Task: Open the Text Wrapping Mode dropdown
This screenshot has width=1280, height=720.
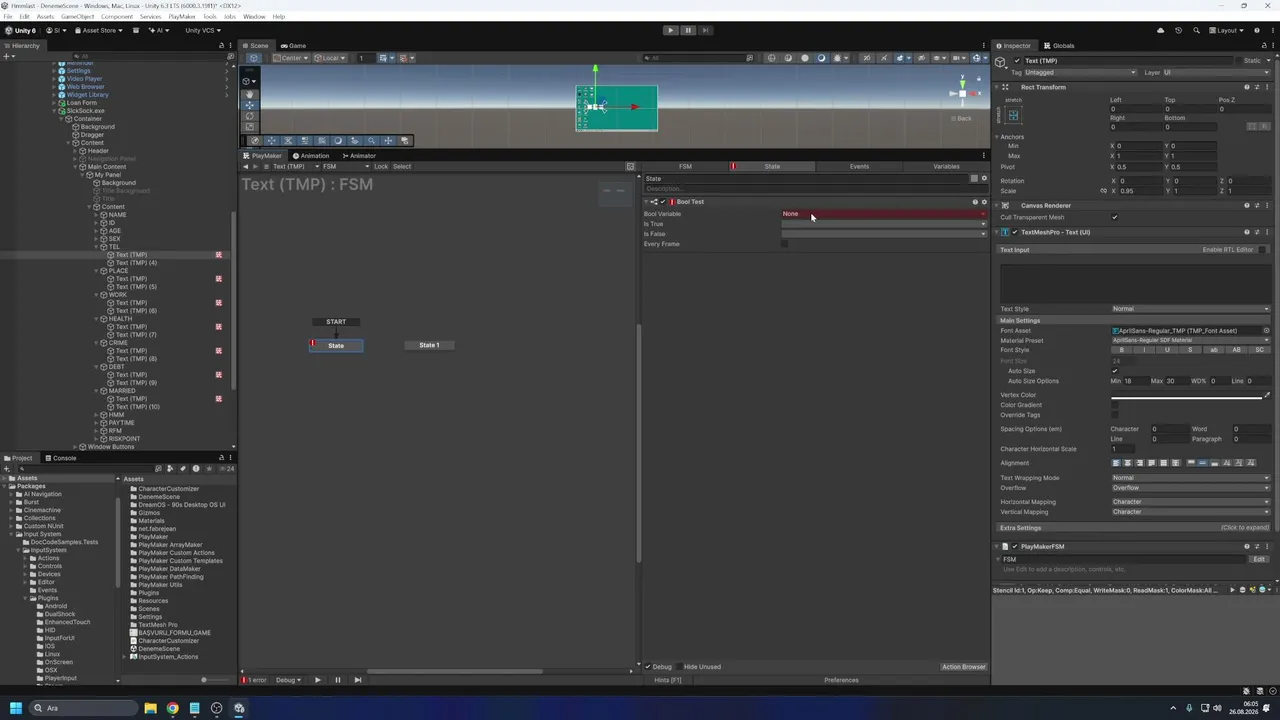Action: [x=1191, y=478]
